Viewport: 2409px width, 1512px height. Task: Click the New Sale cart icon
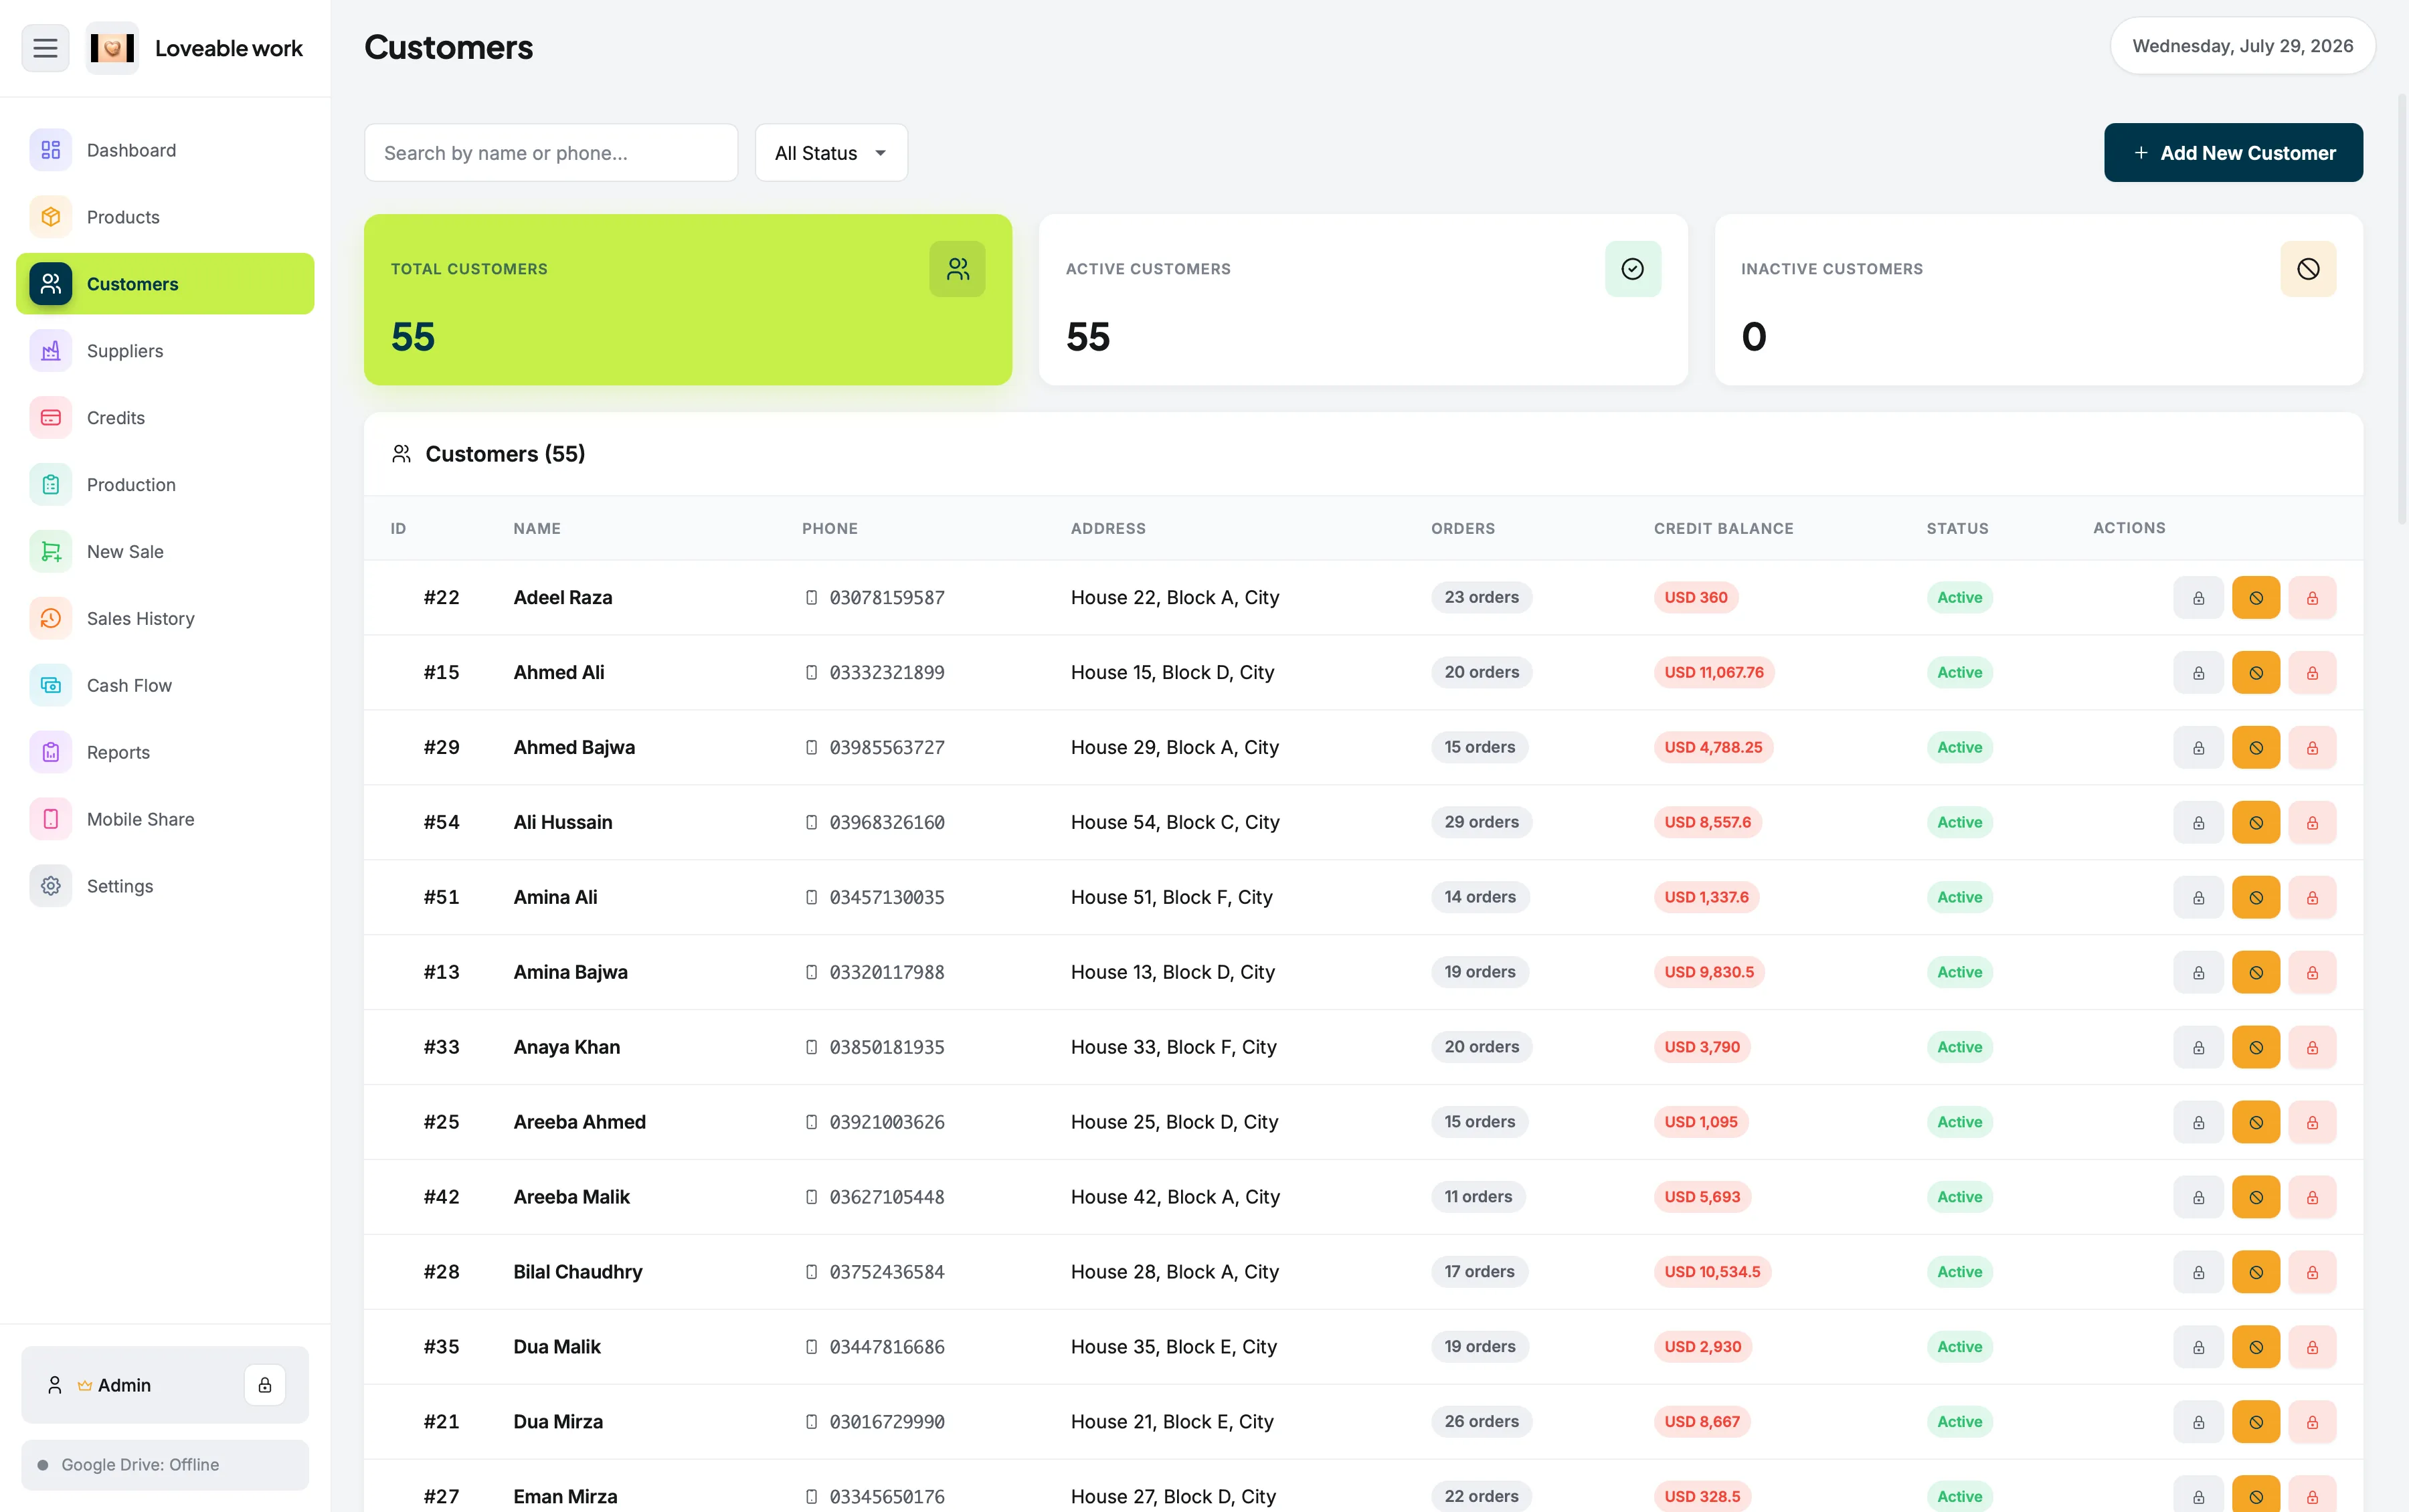[51, 551]
